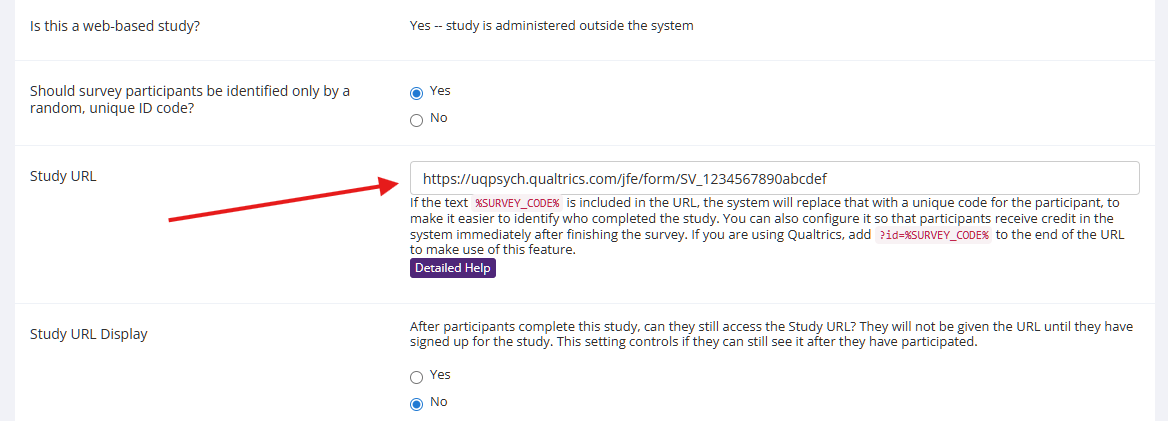1168x421 pixels.
Task: Select Yes for random unique ID code
Action: [417, 92]
